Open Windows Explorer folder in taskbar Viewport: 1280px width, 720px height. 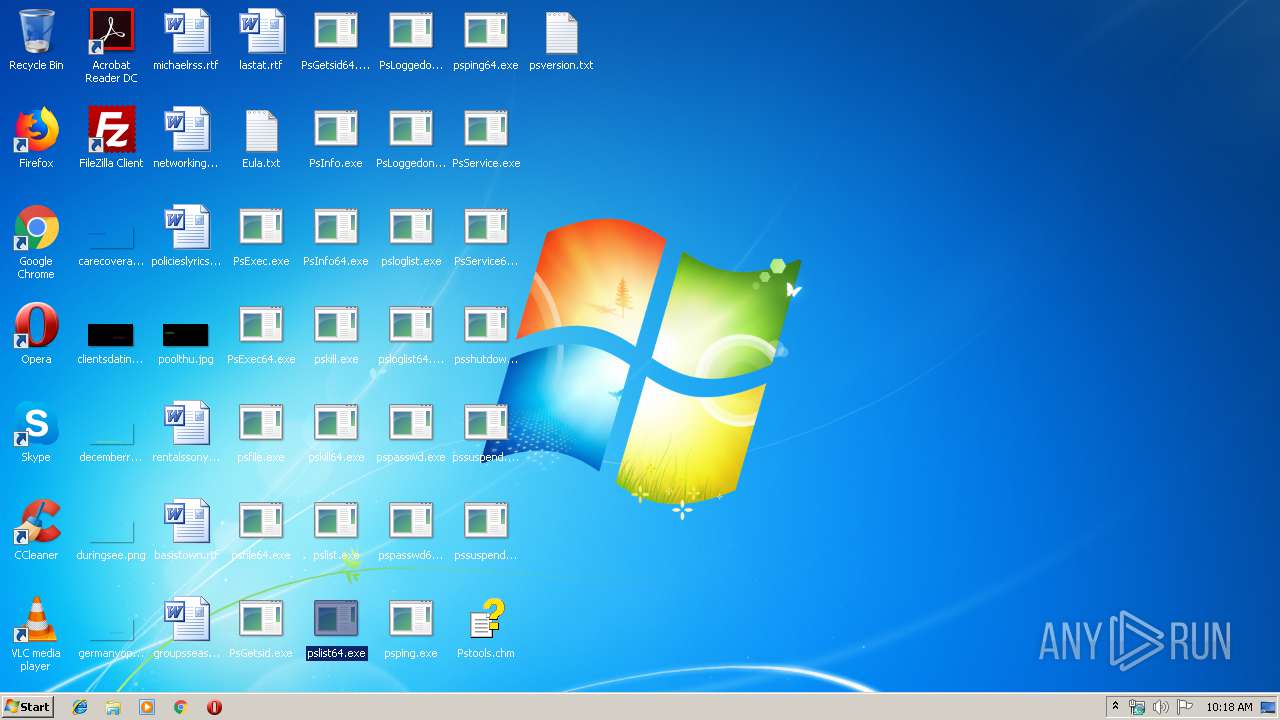(113, 707)
